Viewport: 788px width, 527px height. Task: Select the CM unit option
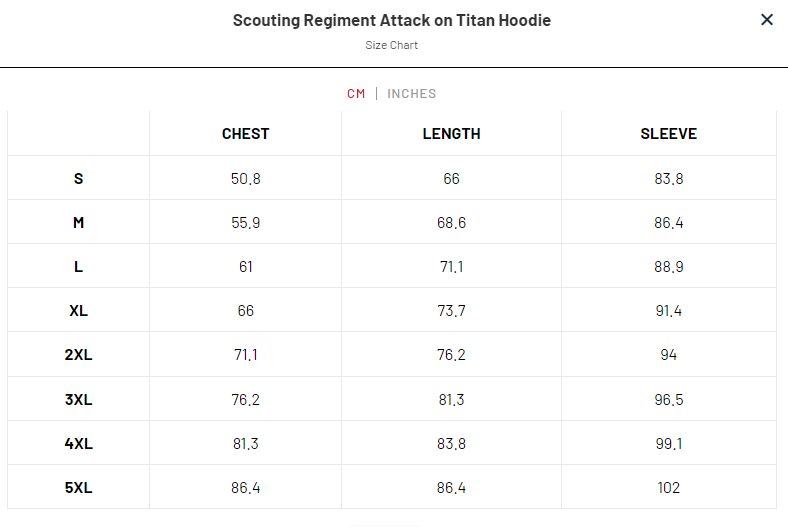pyautogui.click(x=356, y=94)
